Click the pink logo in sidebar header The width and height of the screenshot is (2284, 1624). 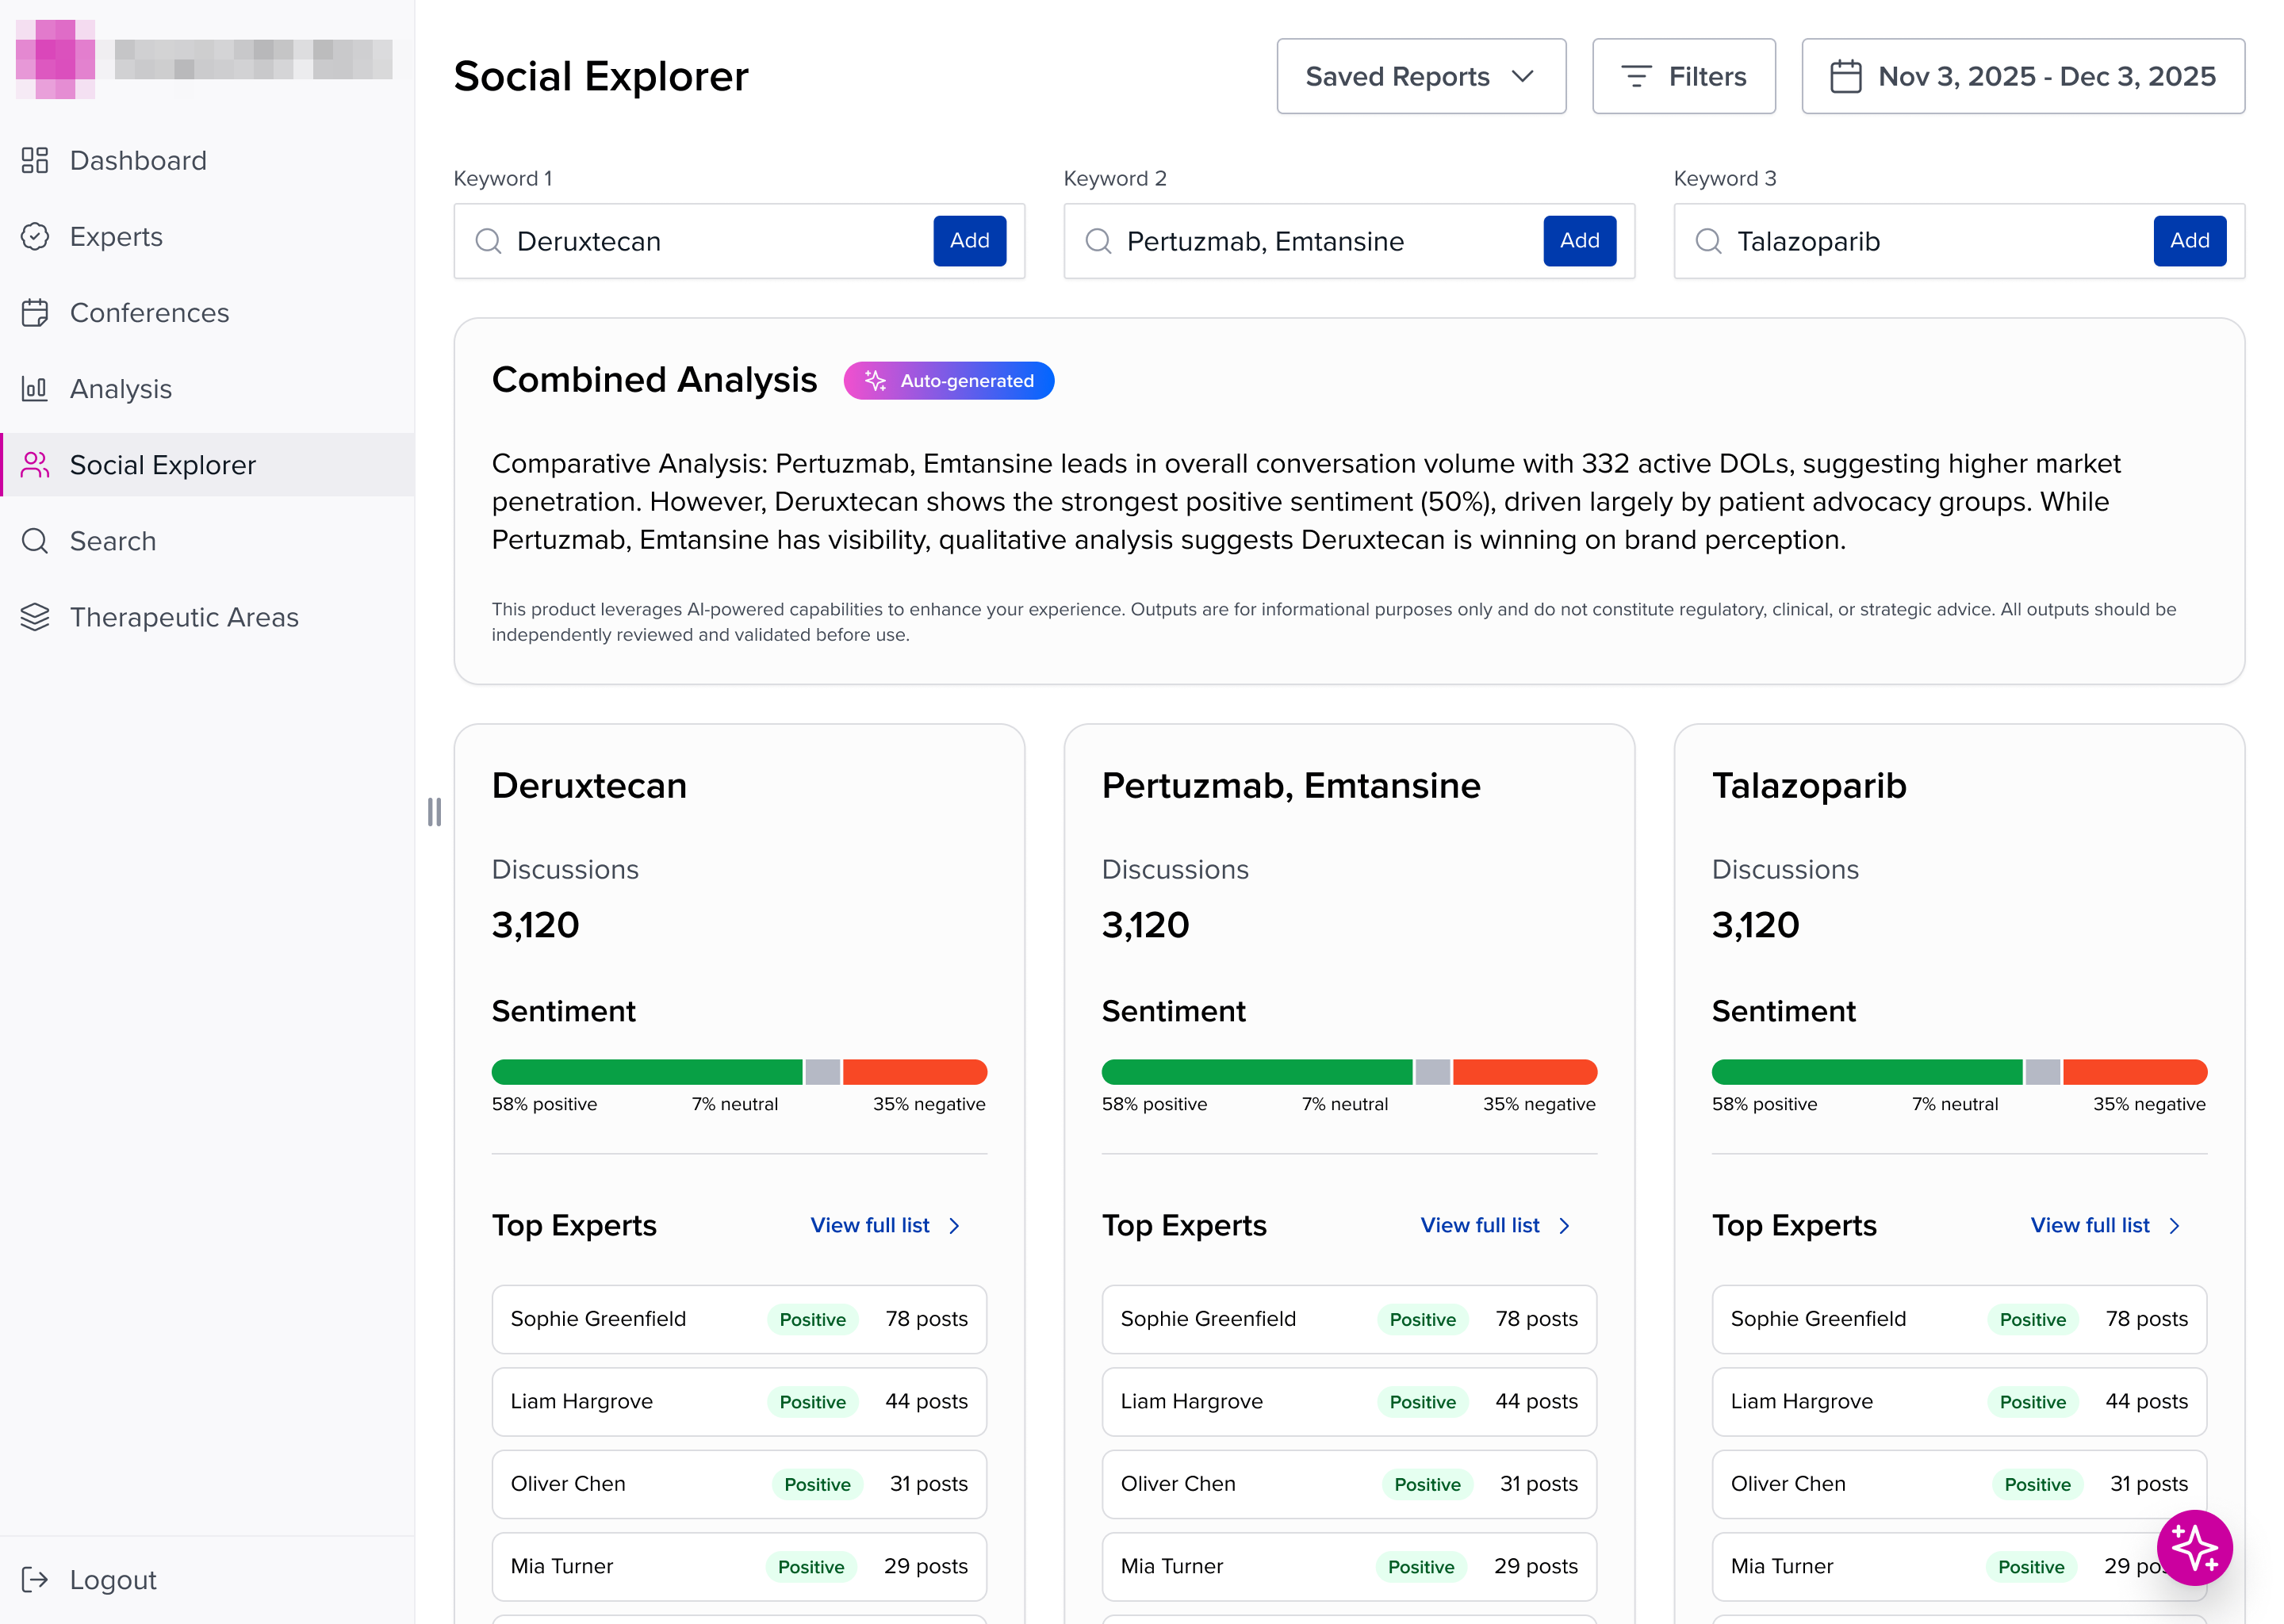(x=55, y=59)
